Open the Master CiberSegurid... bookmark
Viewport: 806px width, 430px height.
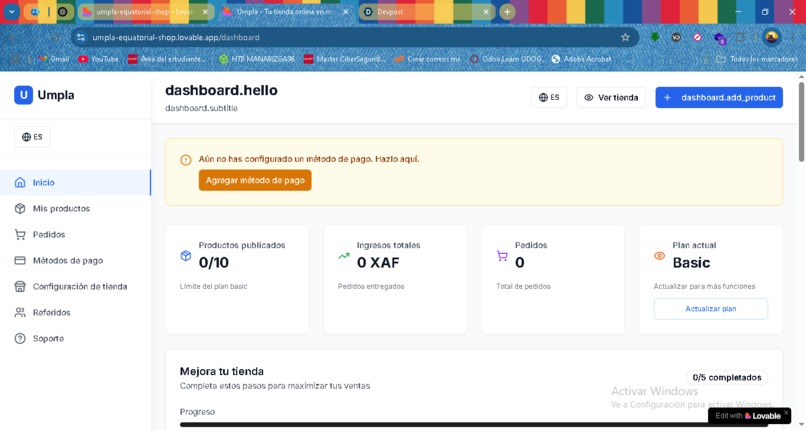[x=343, y=59]
